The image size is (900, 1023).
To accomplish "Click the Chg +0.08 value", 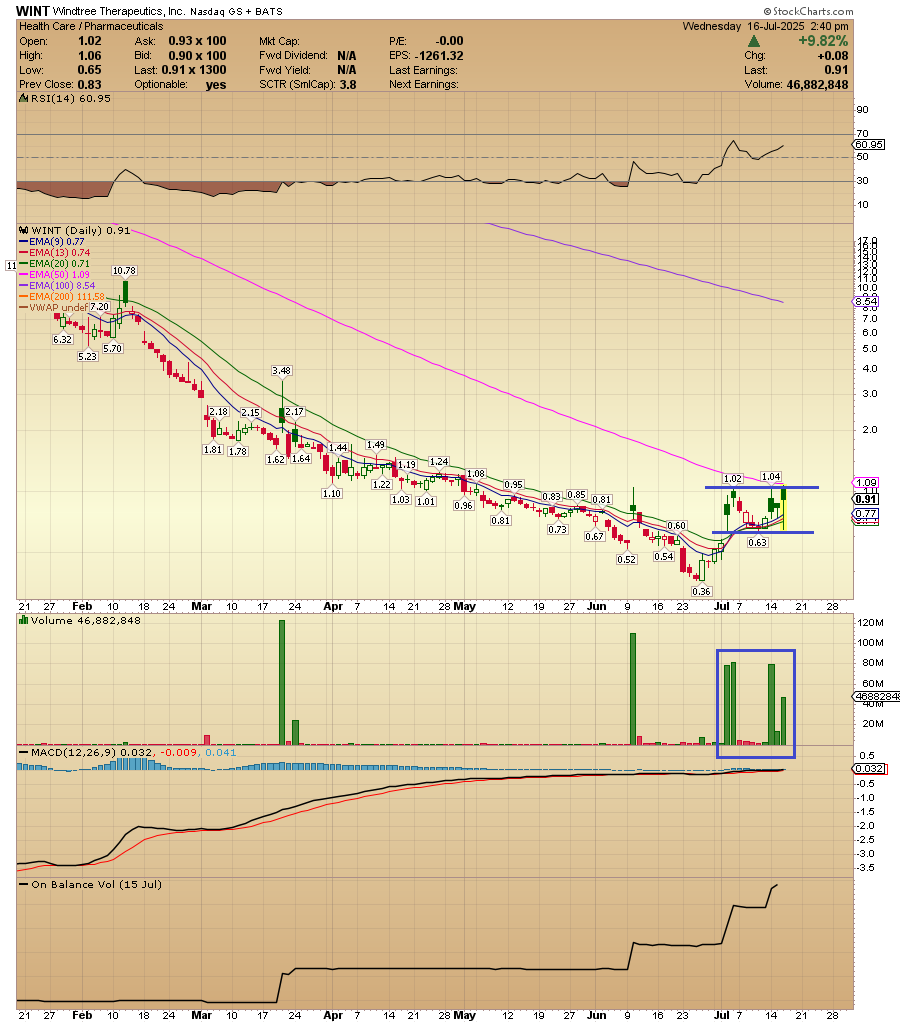I will [833, 56].
